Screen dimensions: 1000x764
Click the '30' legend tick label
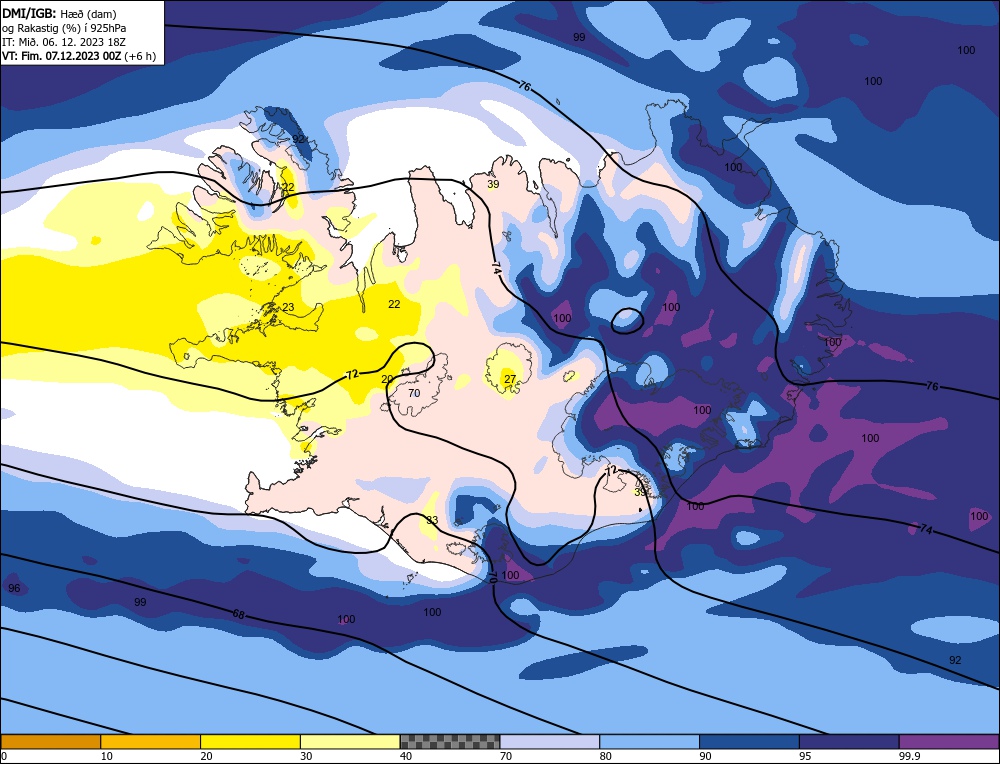pos(306,756)
